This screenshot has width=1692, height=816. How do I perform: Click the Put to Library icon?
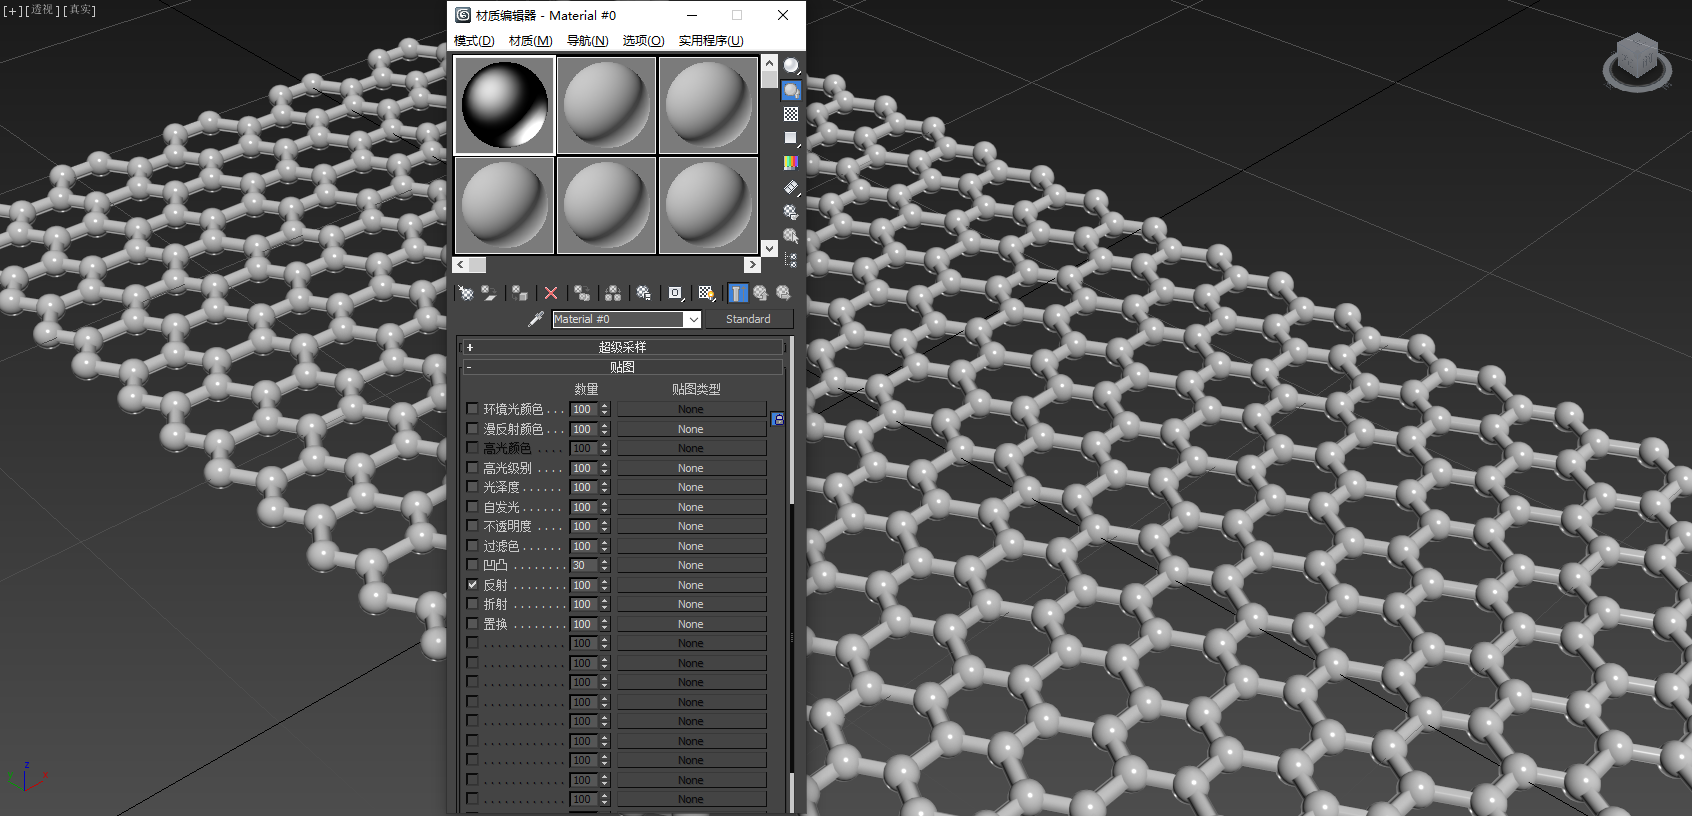point(644,293)
